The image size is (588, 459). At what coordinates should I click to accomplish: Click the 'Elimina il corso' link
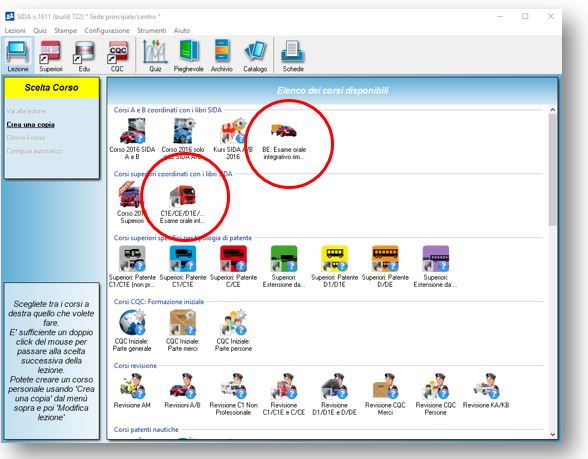[26, 138]
